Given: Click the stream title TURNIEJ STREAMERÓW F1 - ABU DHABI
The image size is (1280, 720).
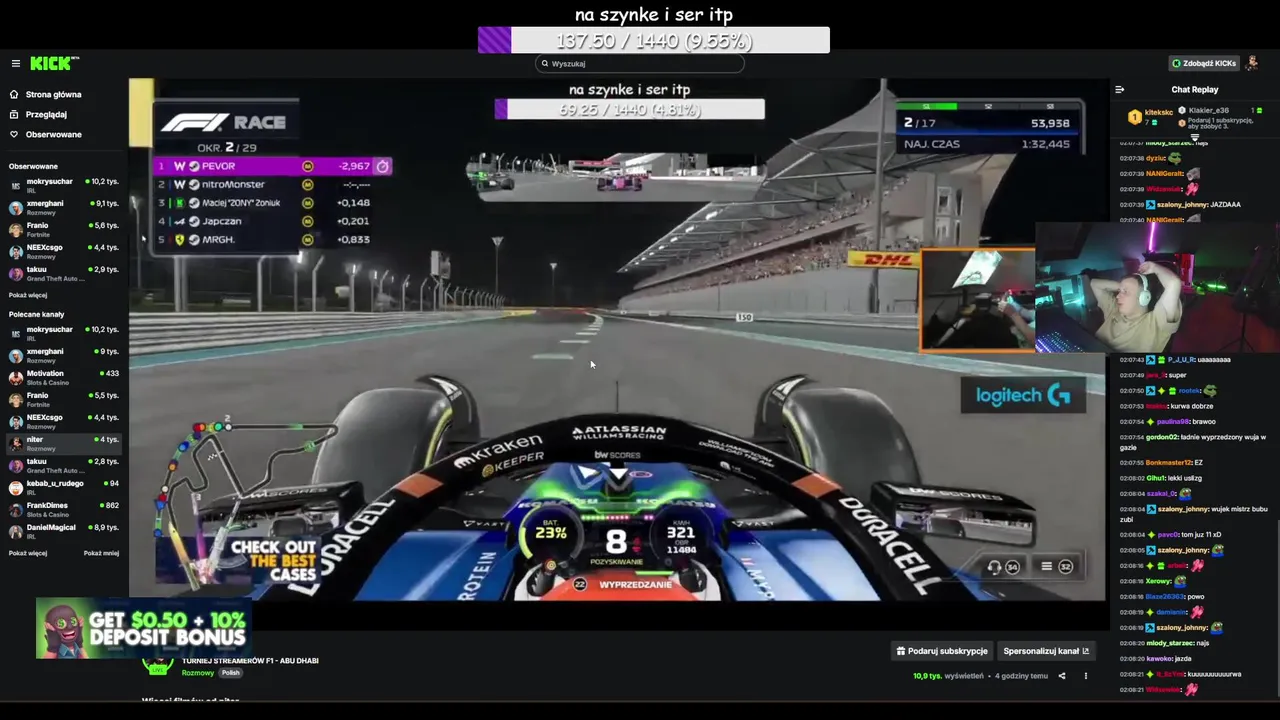Looking at the screenshot, I should [250, 661].
